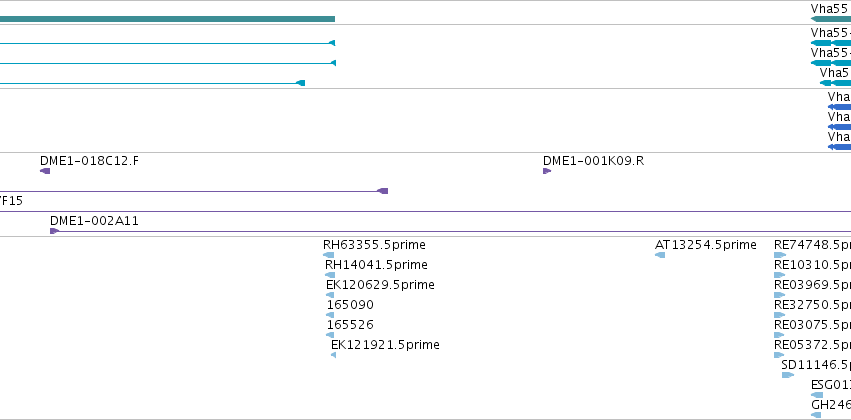
Task: Select the arrow glyph under RE05372
Action: 778,355
